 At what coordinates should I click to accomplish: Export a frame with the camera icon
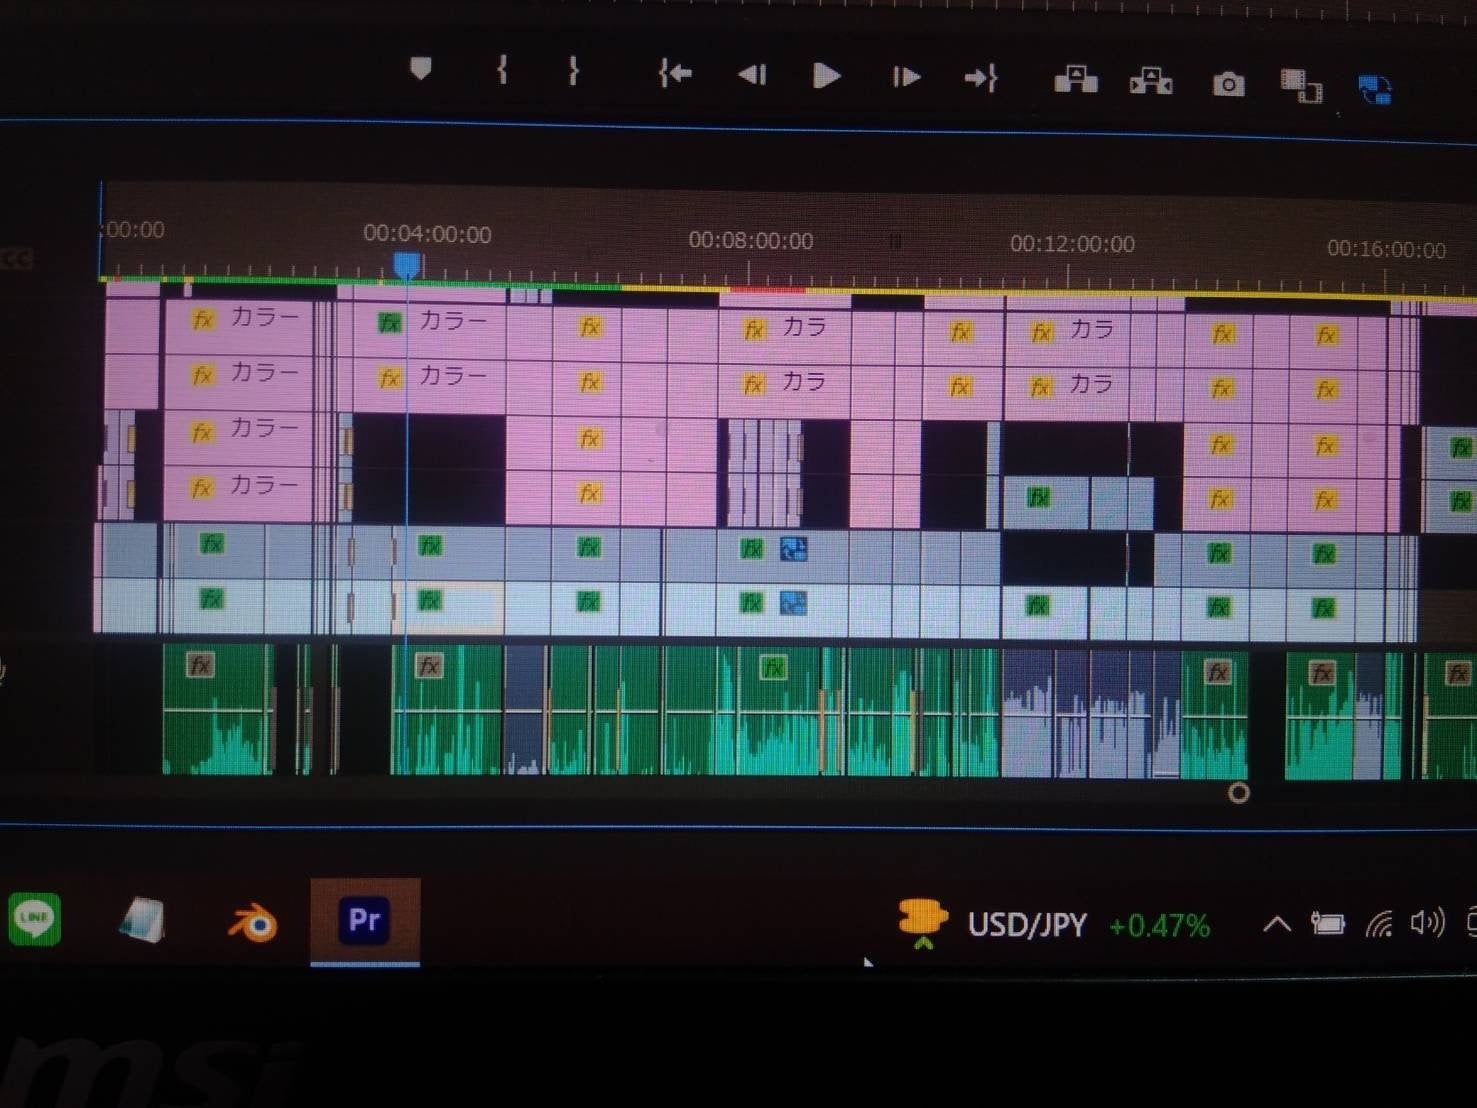point(1228,84)
